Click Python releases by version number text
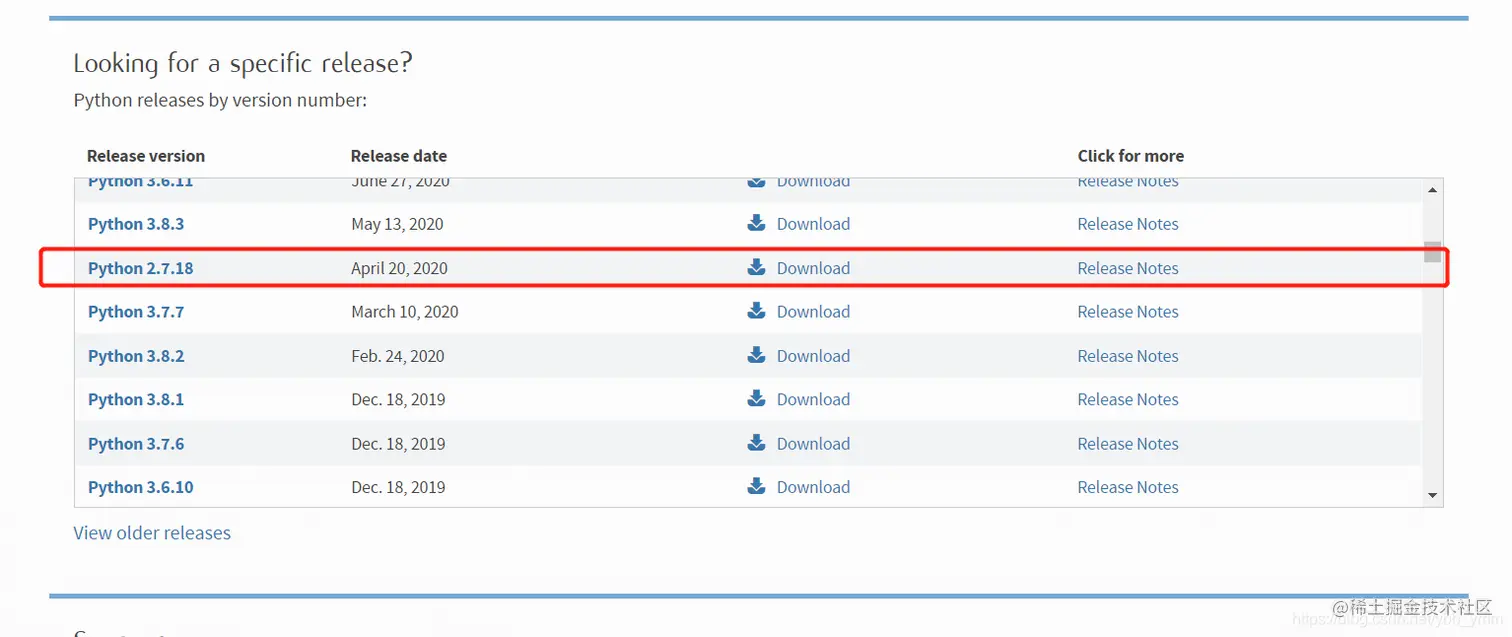1512x637 pixels. click(x=220, y=101)
